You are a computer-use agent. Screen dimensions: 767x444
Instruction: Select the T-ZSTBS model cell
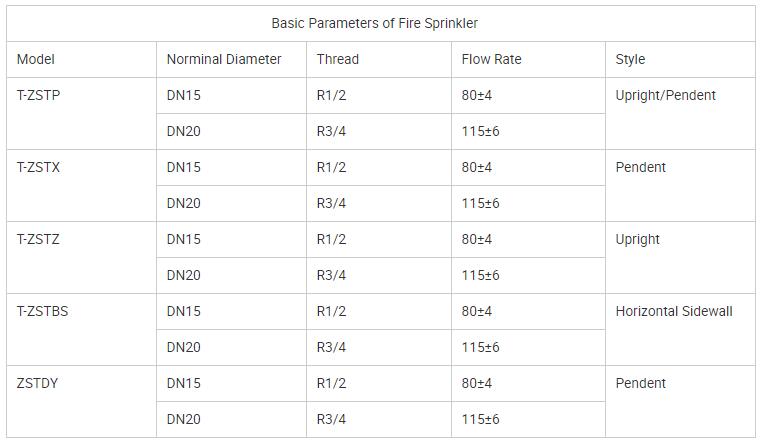pos(43,312)
